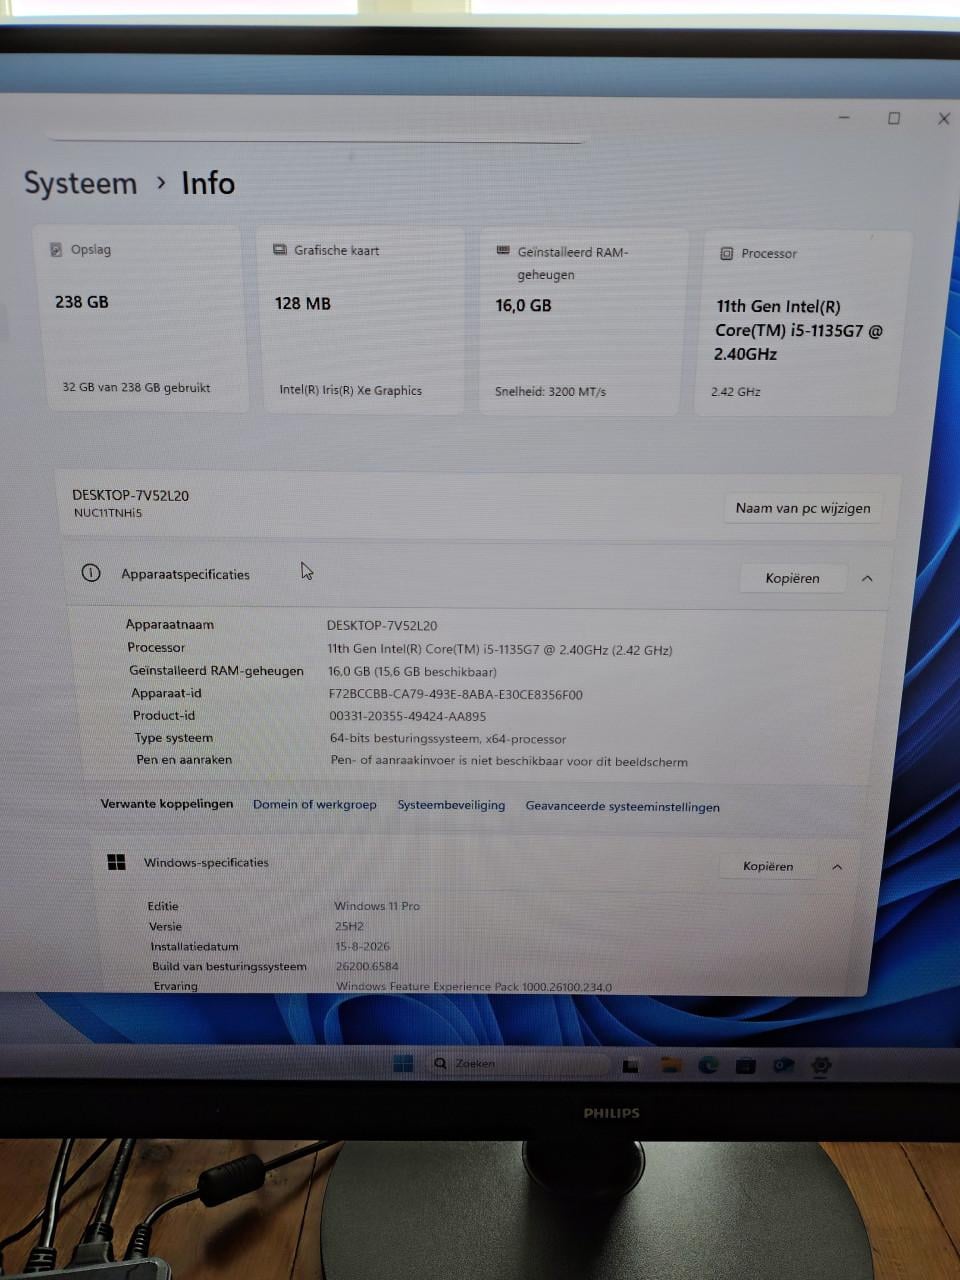The height and width of the screenshot is (1280, 960).
Task: Click the '16,0 GB (15,6 GB beschikbaar)' value
Action: (412, 672)
